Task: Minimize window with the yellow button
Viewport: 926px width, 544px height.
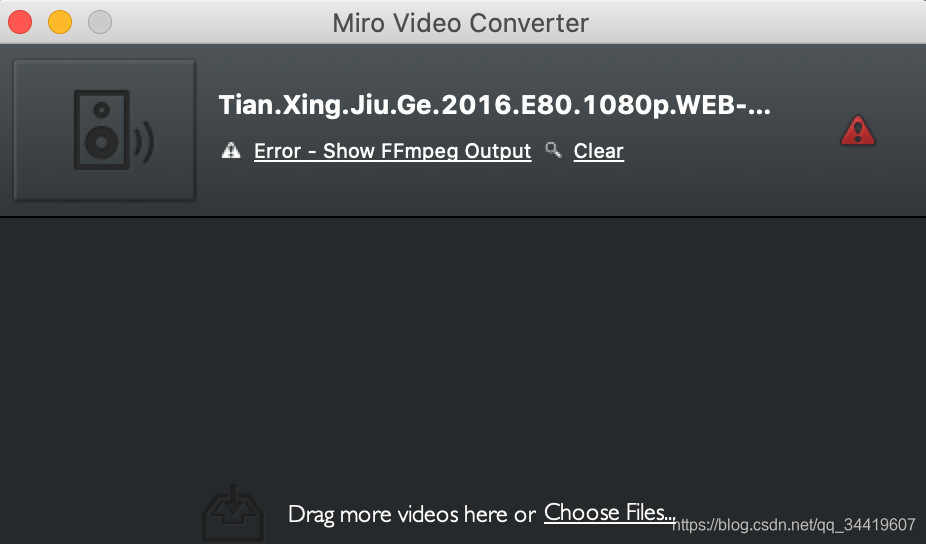Action: pyautogui.click(x=60, y=22)
